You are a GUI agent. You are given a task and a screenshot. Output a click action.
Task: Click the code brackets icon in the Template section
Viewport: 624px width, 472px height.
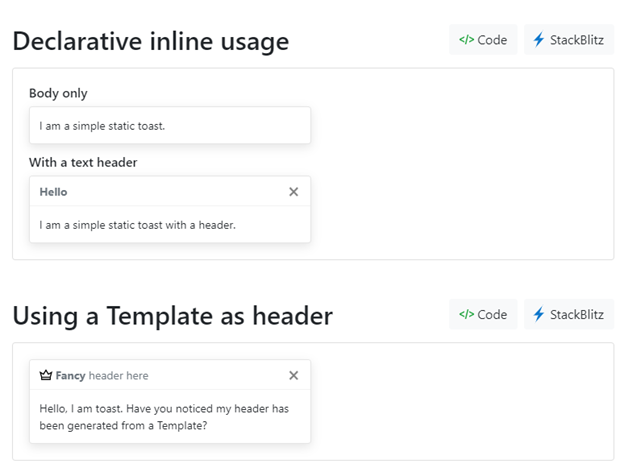point(466,314)
